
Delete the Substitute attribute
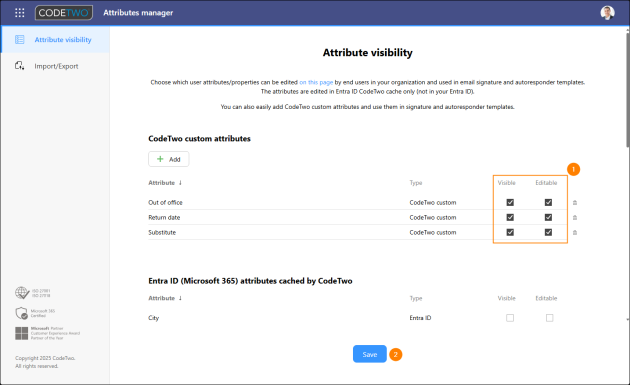click(575, 232)
